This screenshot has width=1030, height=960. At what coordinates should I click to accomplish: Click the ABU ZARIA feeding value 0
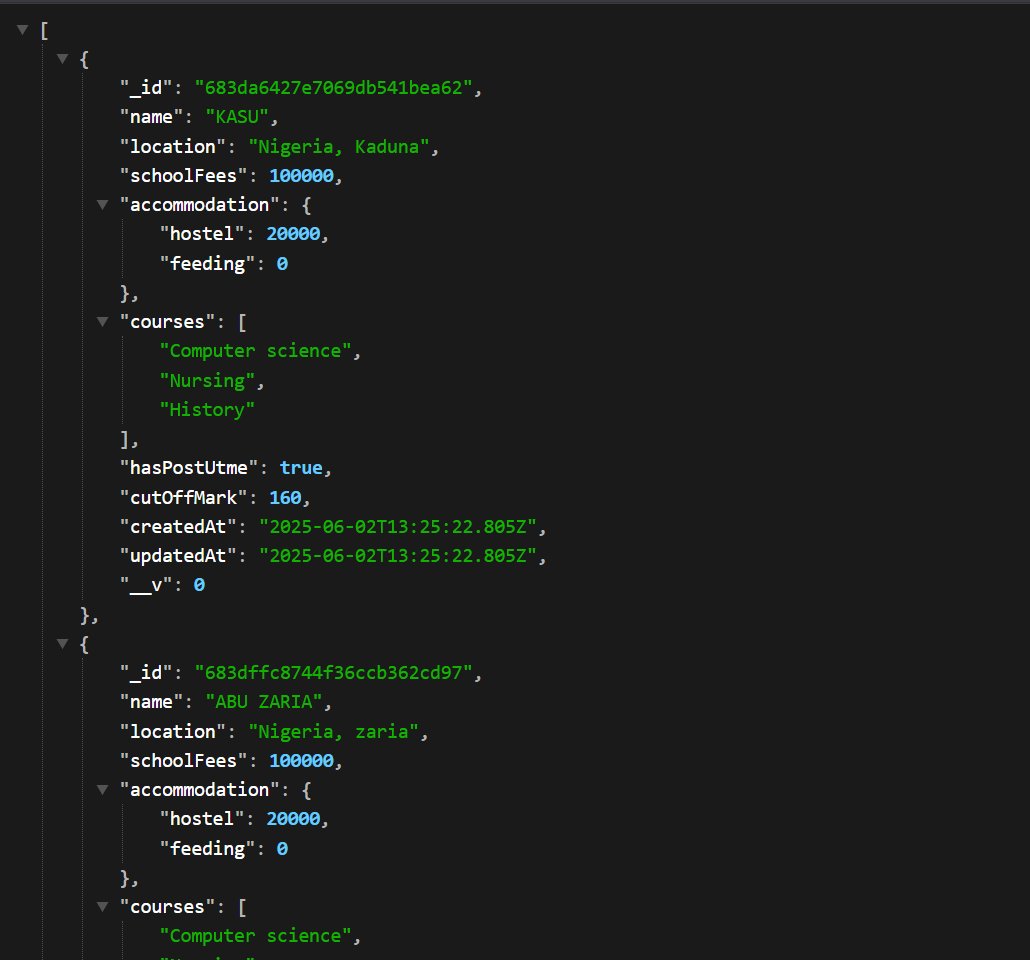click(x=282, y=848)
